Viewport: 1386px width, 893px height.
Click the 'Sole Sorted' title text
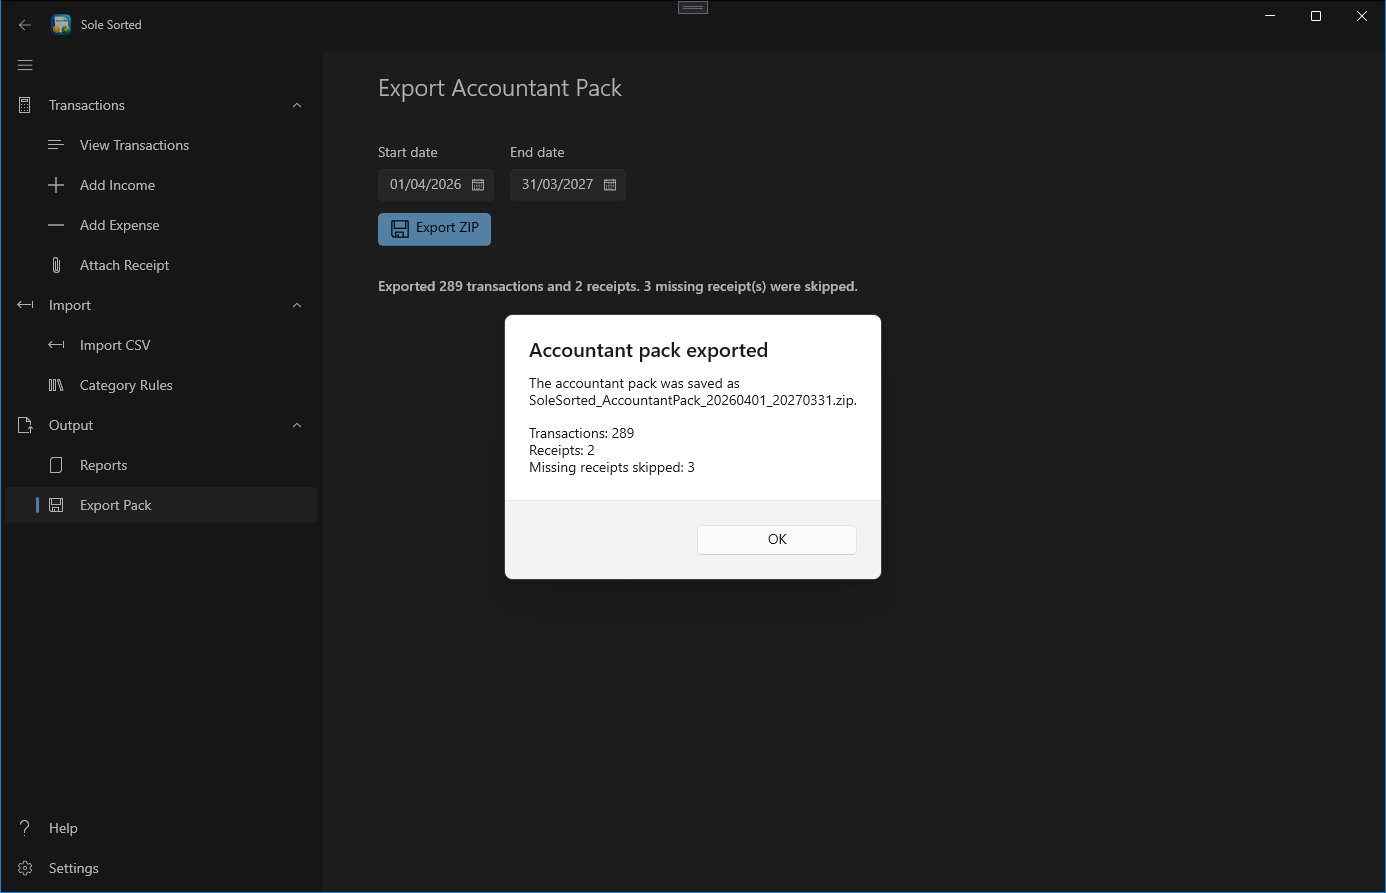coord(111,25)
